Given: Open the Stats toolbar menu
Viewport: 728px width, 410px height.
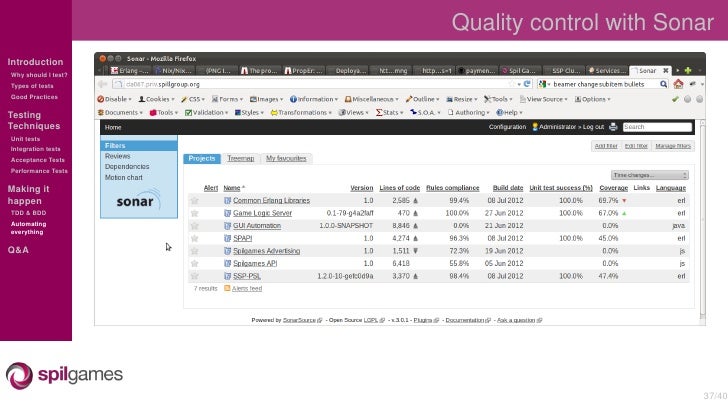Looking at the screenshot, I should point(390,113).
